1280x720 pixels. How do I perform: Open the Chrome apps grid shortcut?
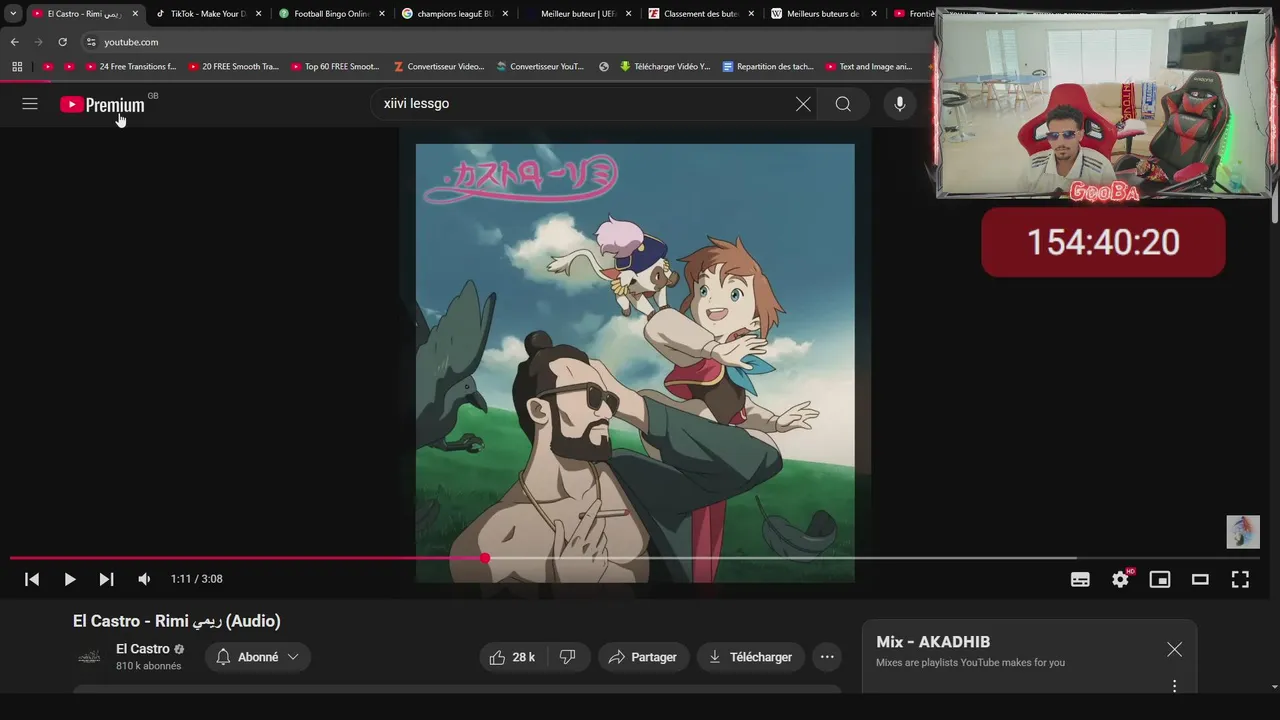pyautogui.click(x=17, y=67)
